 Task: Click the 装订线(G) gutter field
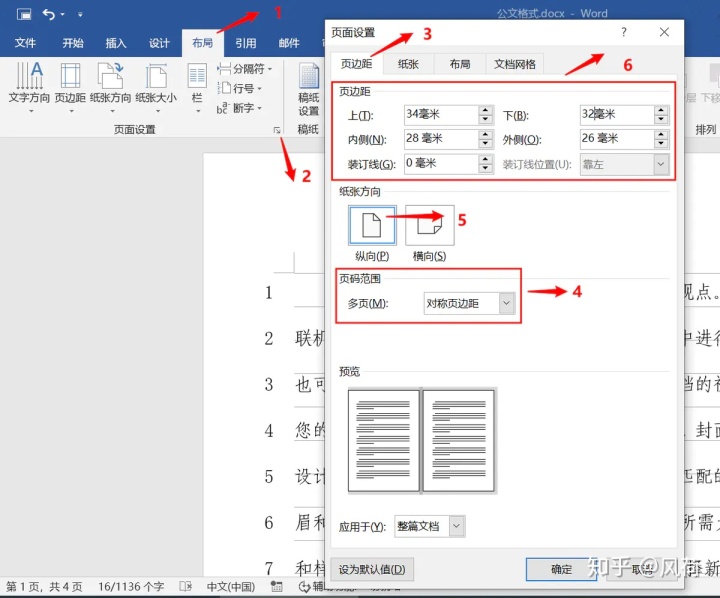[441, 164]
